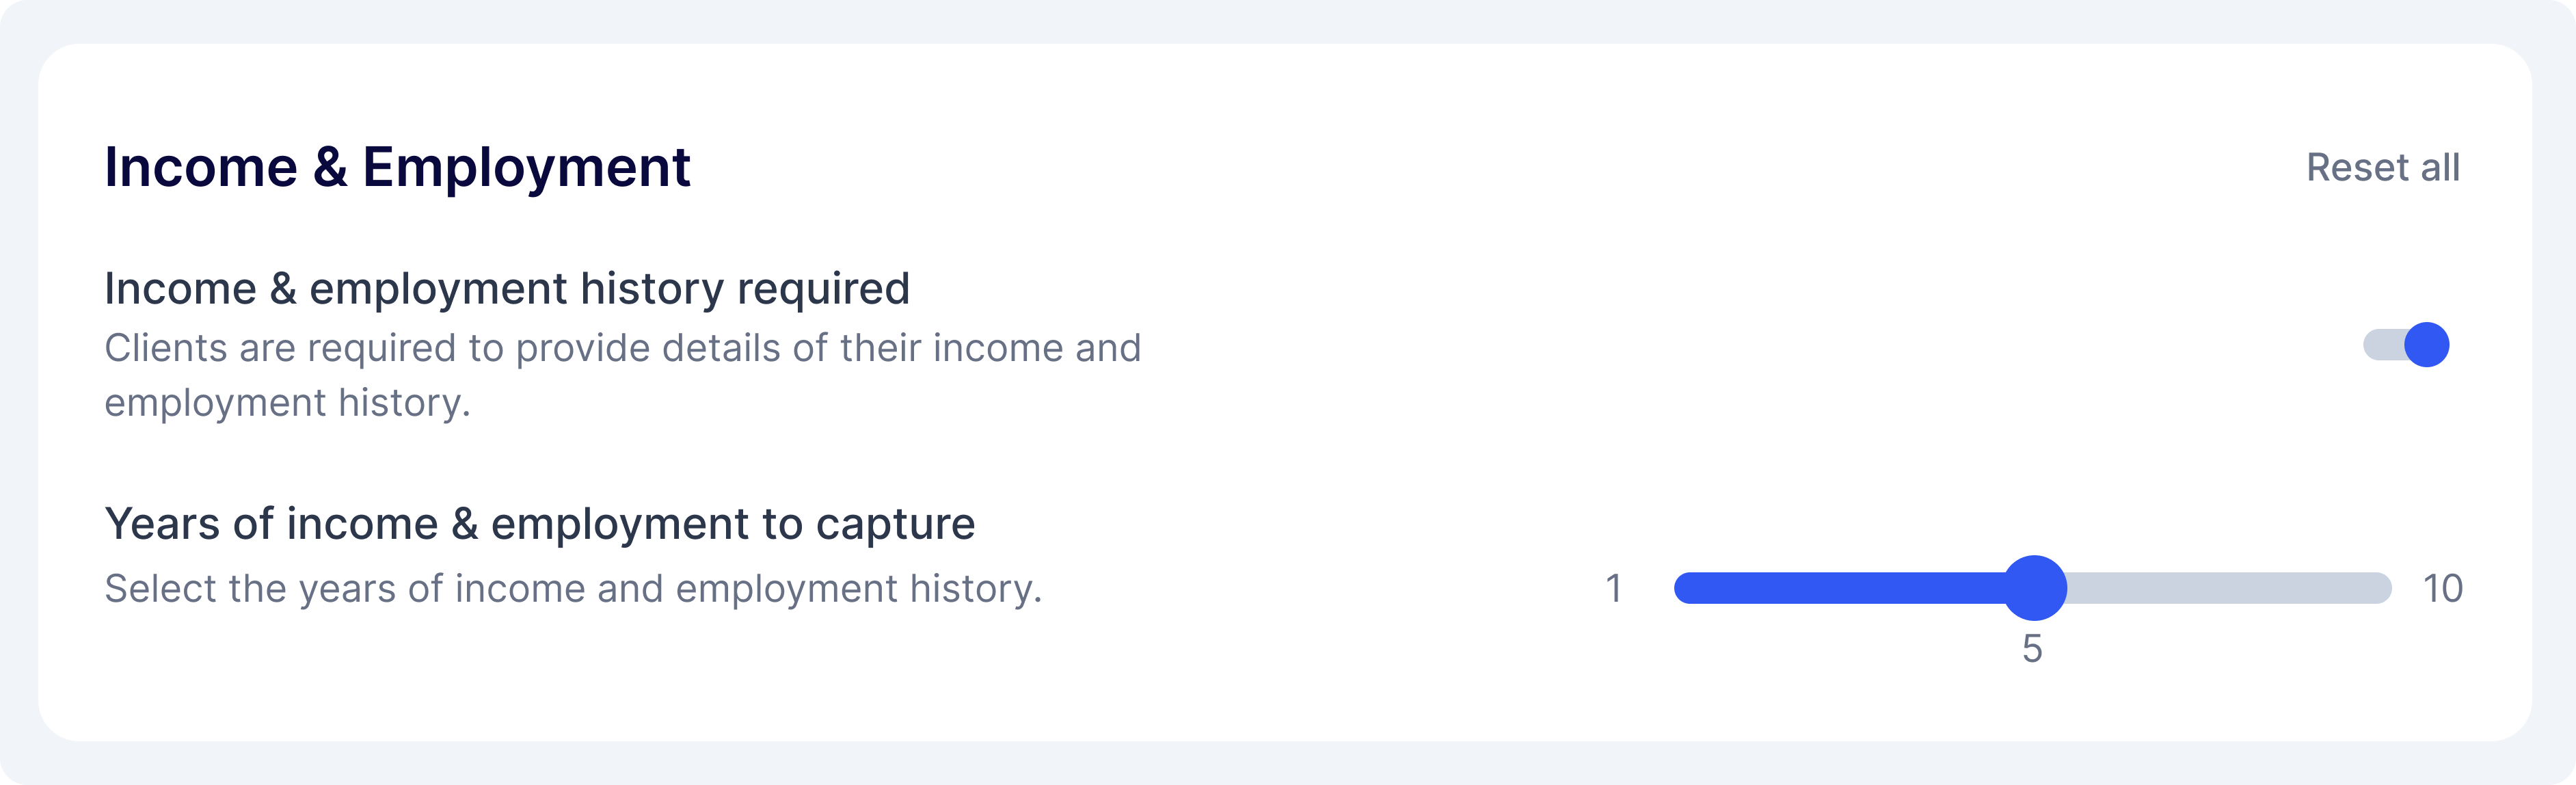Click the word 'Employment' in the main heading
Image resolution: width=2576 pixels, height=785 pixels.
[x=526, y=167]
